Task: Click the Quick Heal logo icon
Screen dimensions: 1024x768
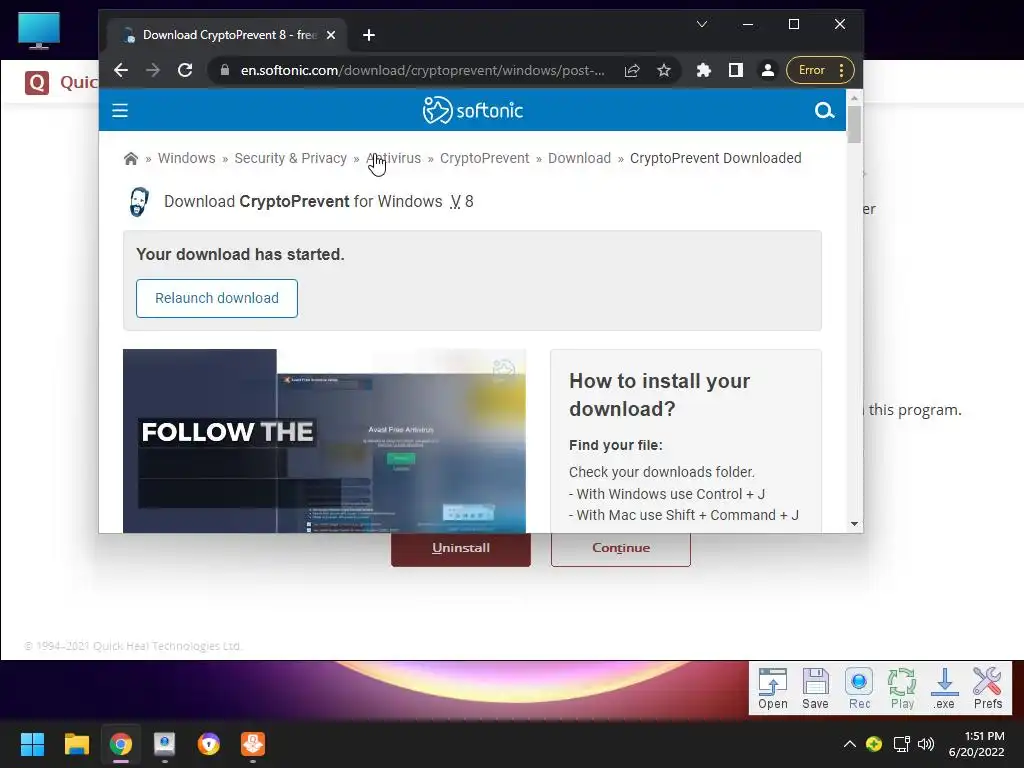Action: pyautogui.click(x=37, y=83)
